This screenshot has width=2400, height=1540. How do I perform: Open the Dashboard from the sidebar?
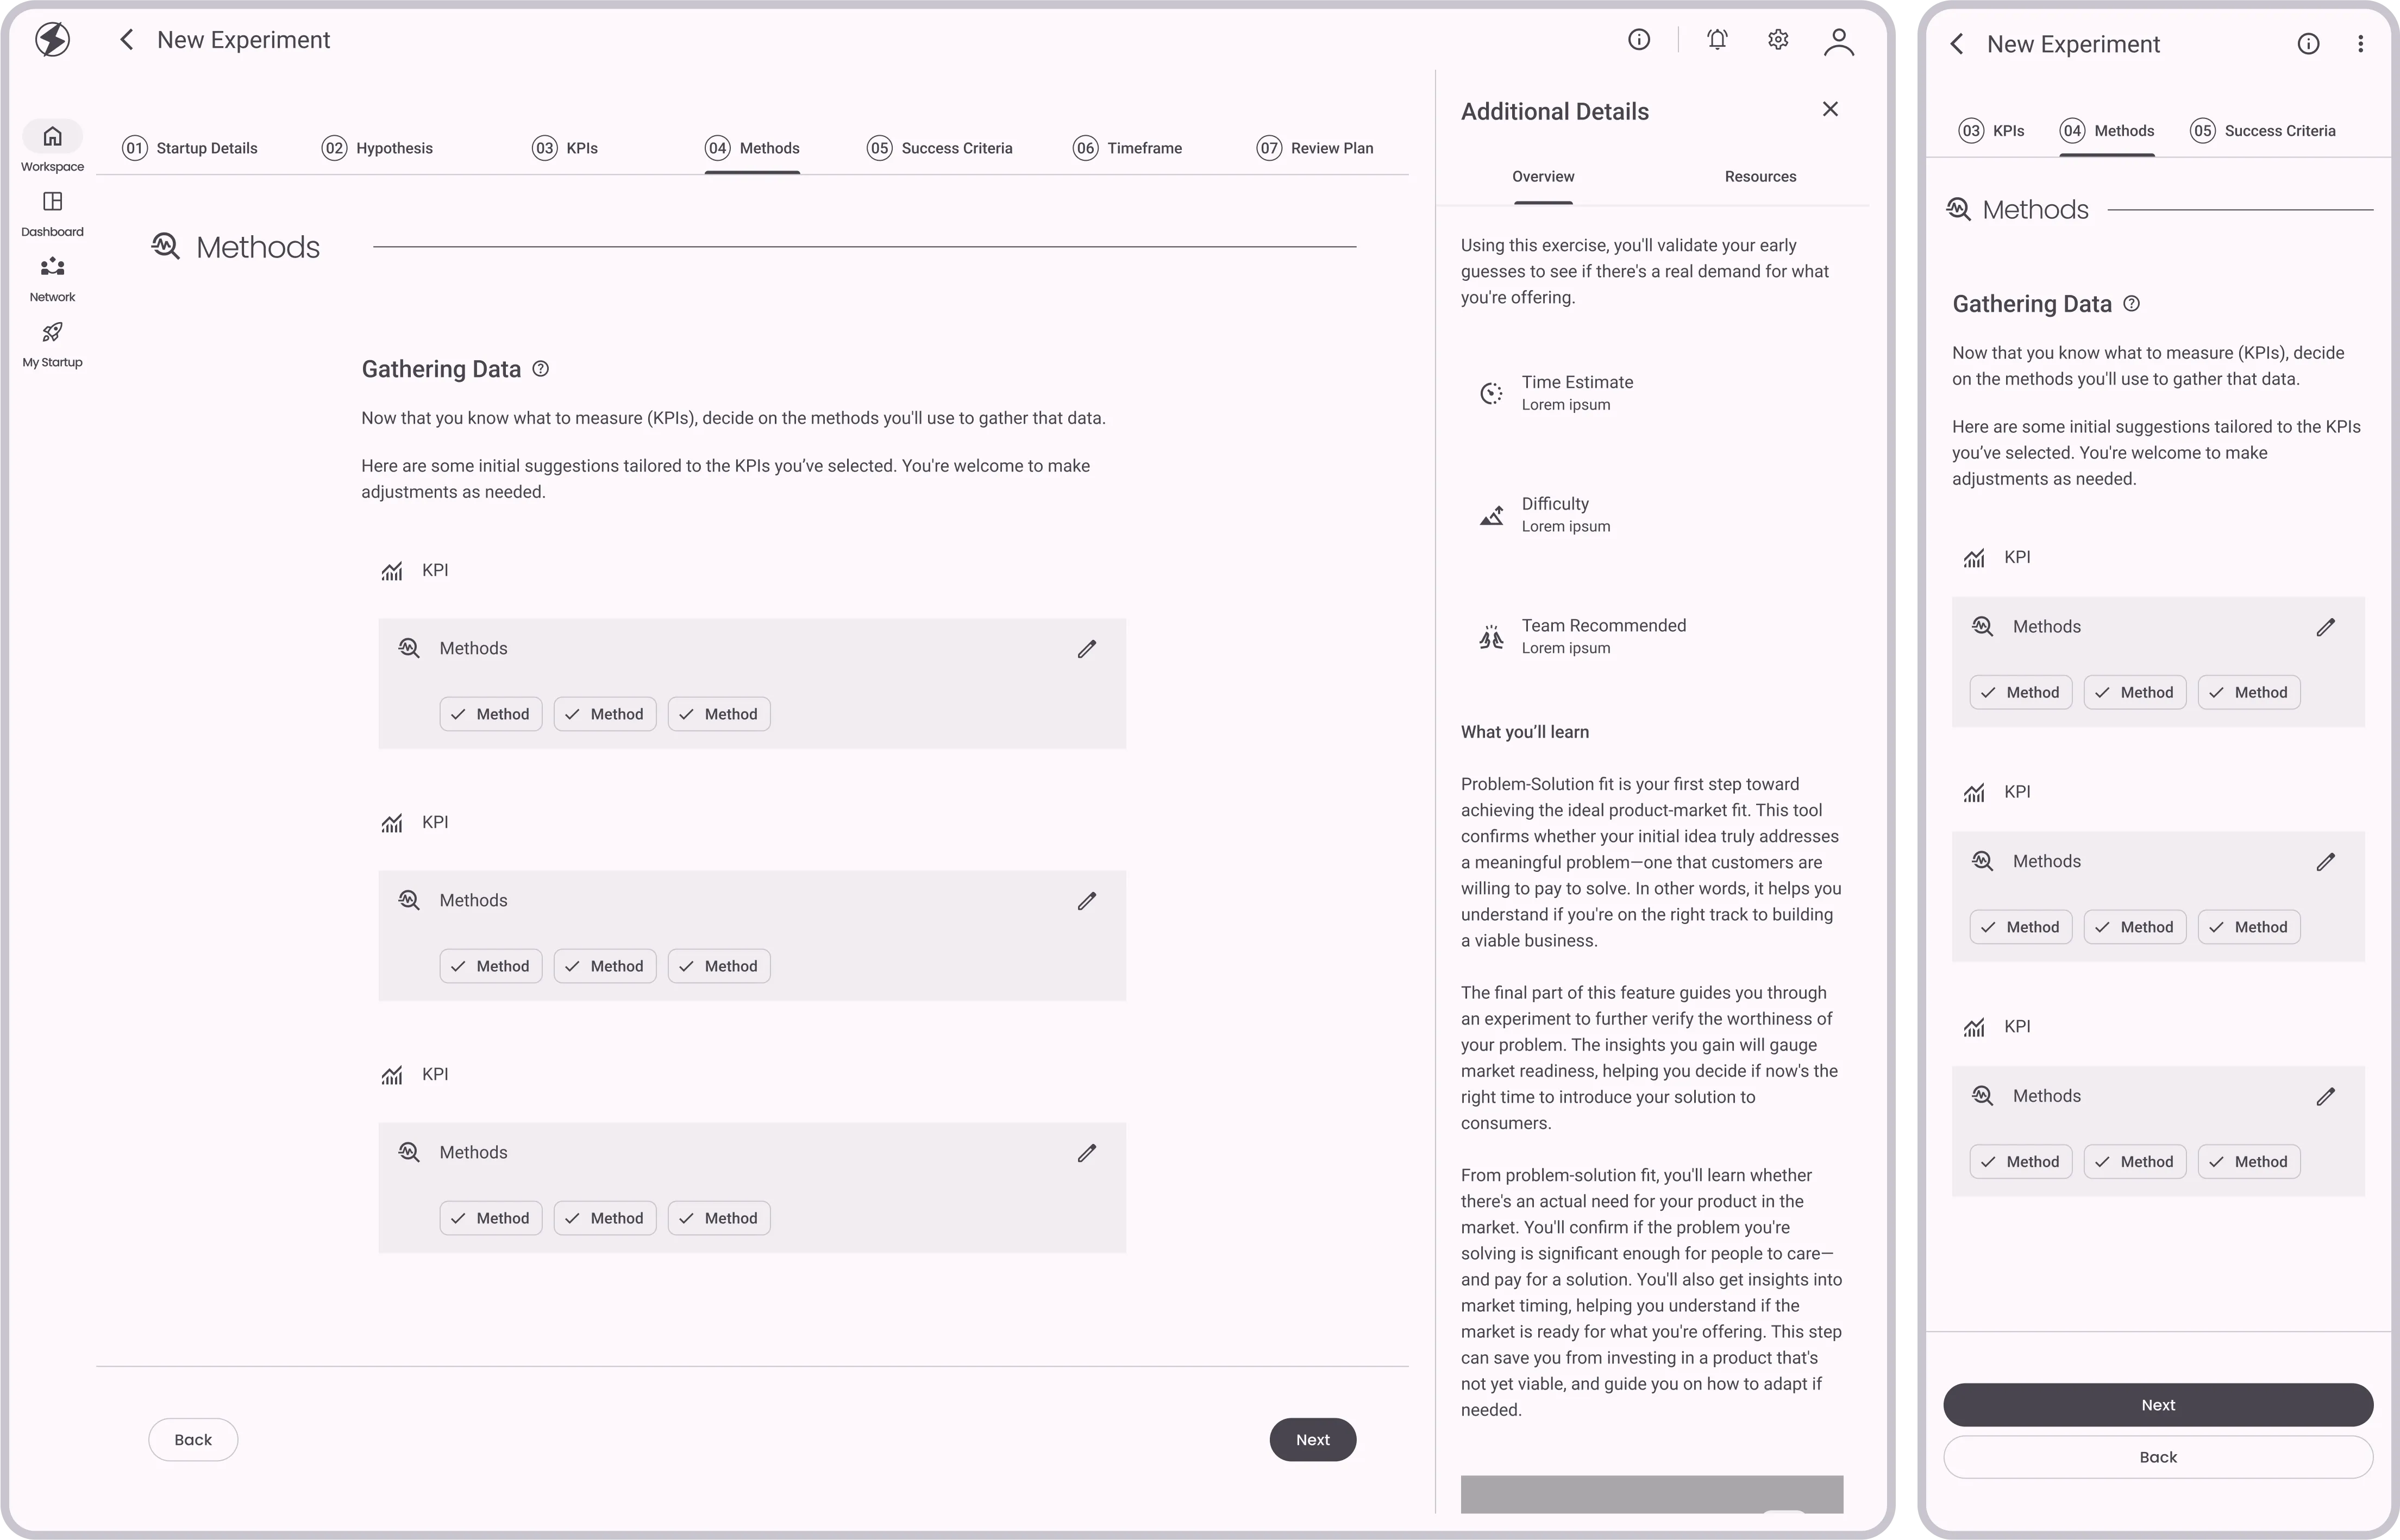pos(52,212)
